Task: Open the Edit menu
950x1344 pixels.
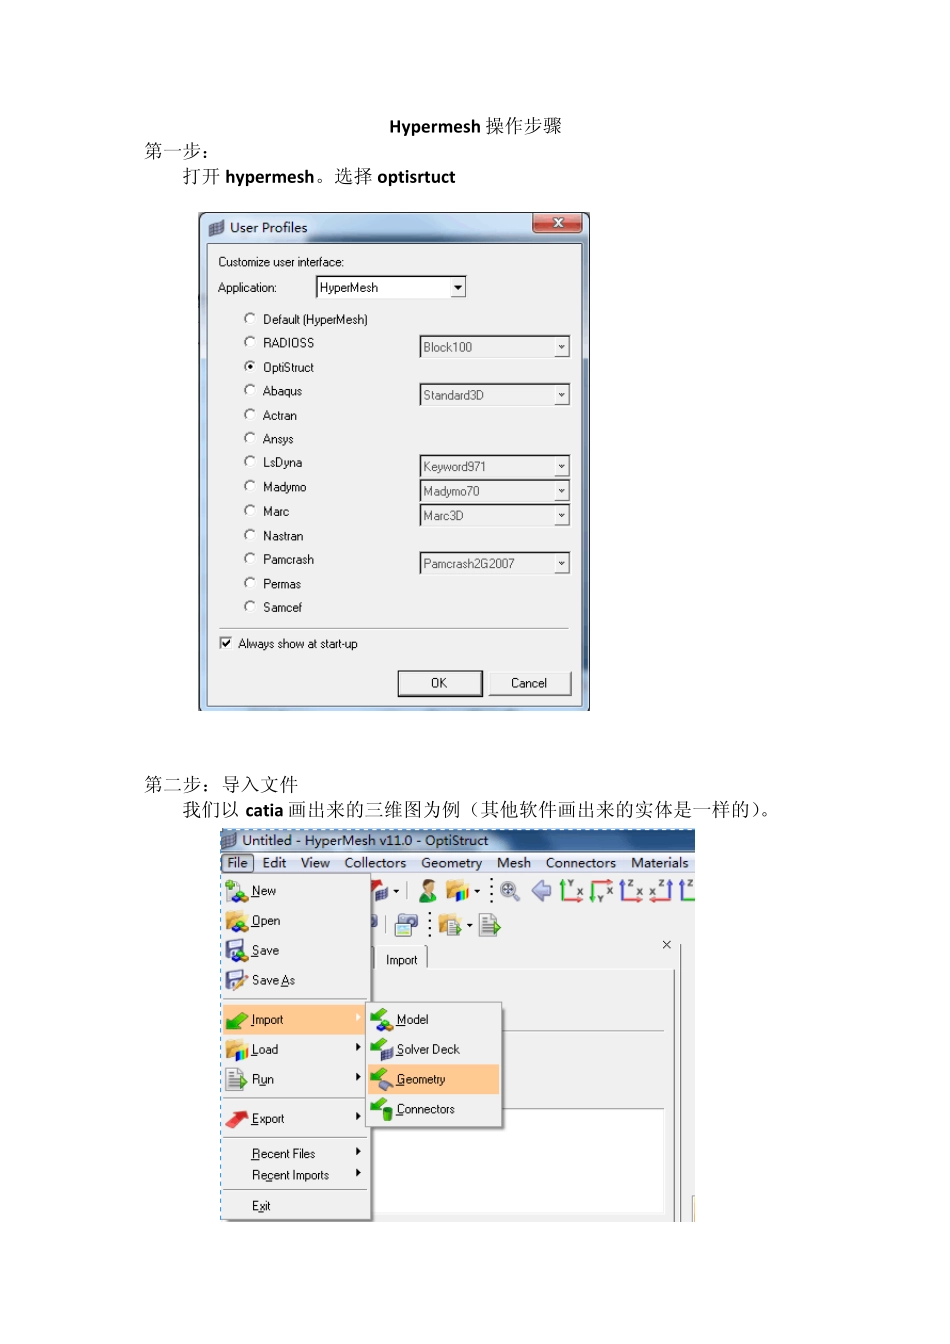Action: pos(274,863)
